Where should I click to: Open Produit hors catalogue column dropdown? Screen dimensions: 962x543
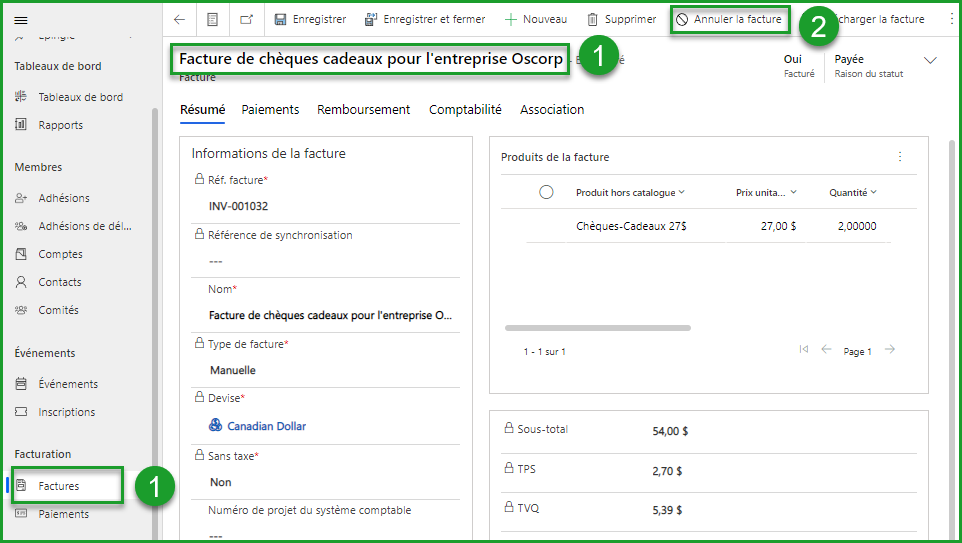[682, 192]
